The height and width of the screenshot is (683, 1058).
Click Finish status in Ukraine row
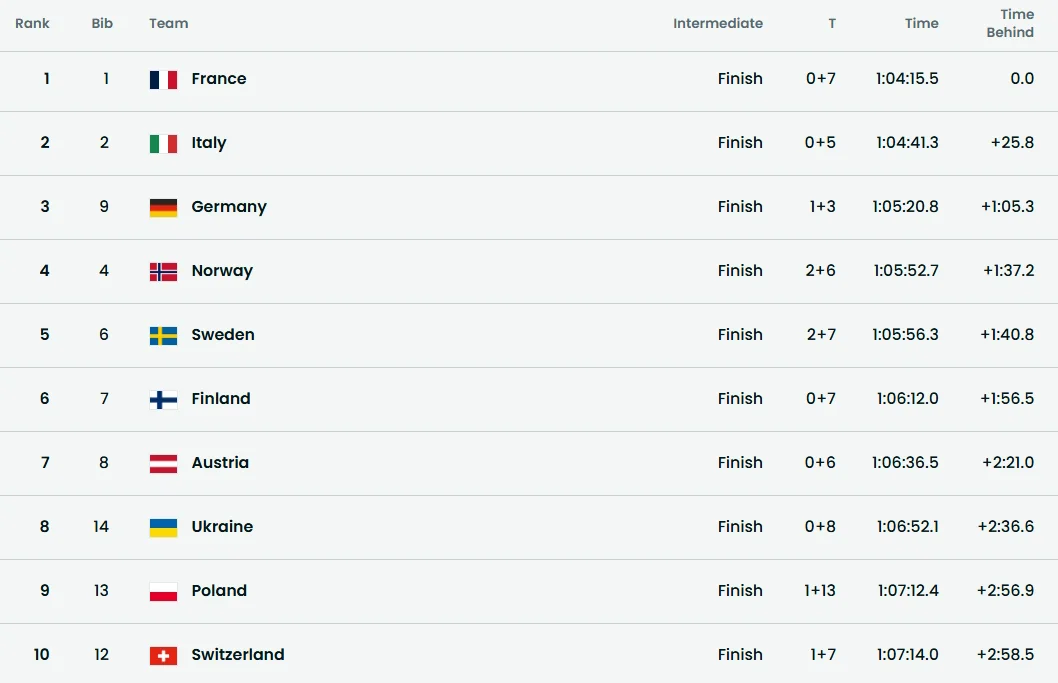click(x=740, y=527)
